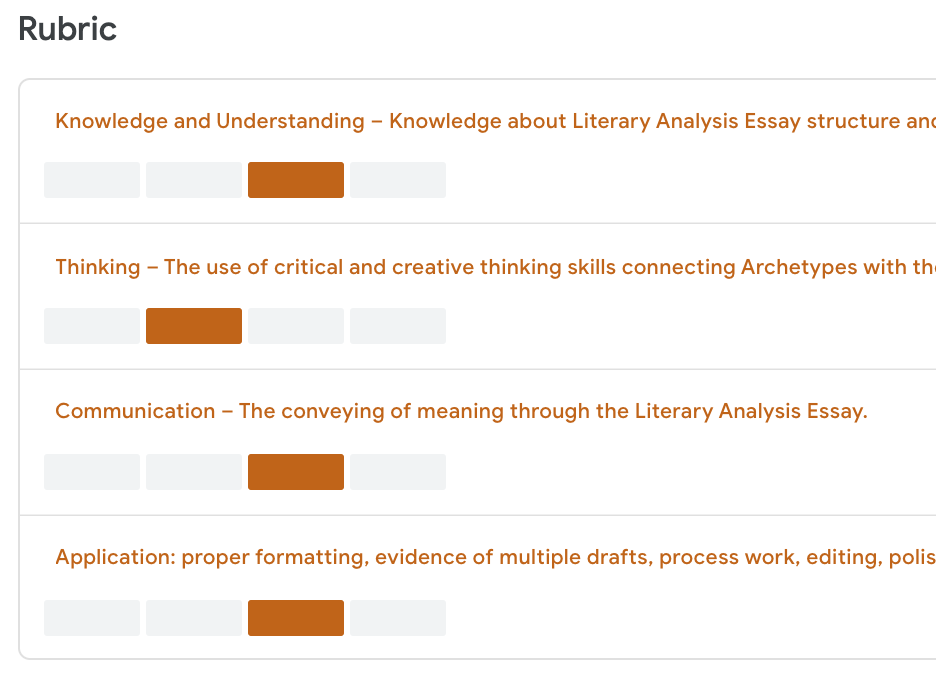The width and height of the screenshot is (936, 700).
Task: Select the highlighted orange level under Communication
Action: 296,472
